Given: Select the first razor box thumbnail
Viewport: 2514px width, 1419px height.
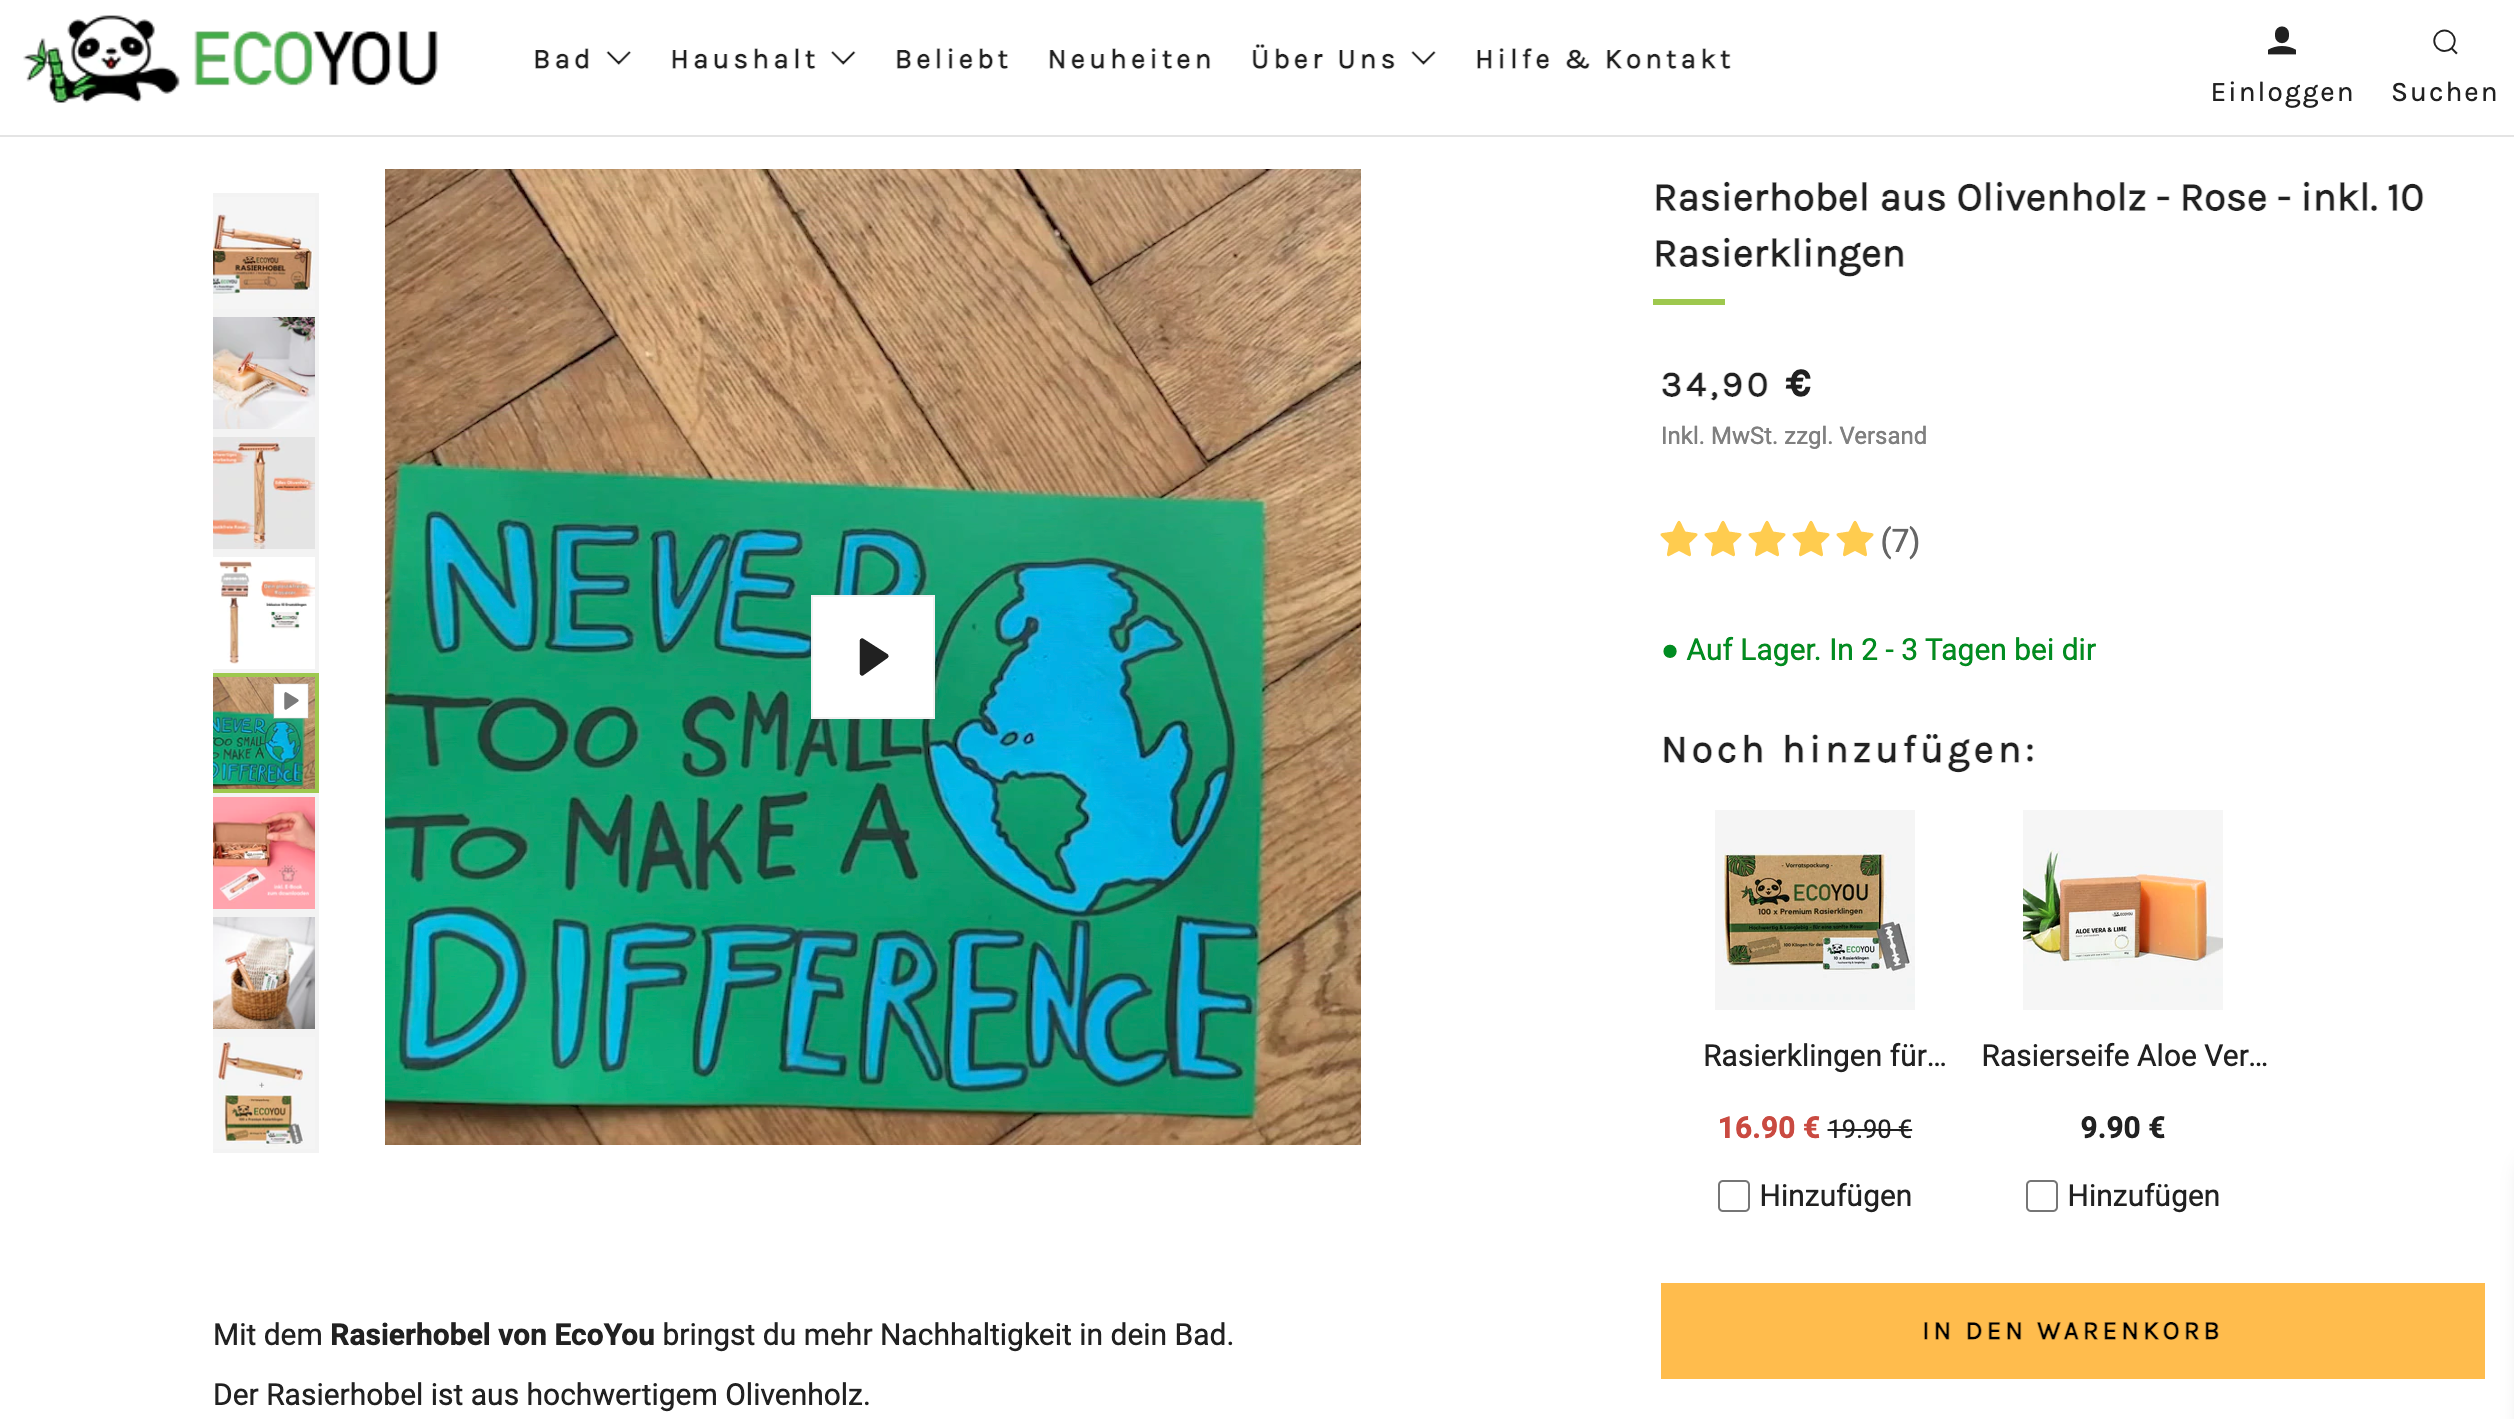Looking at the screenshot, I should click(x=265, y=252).
